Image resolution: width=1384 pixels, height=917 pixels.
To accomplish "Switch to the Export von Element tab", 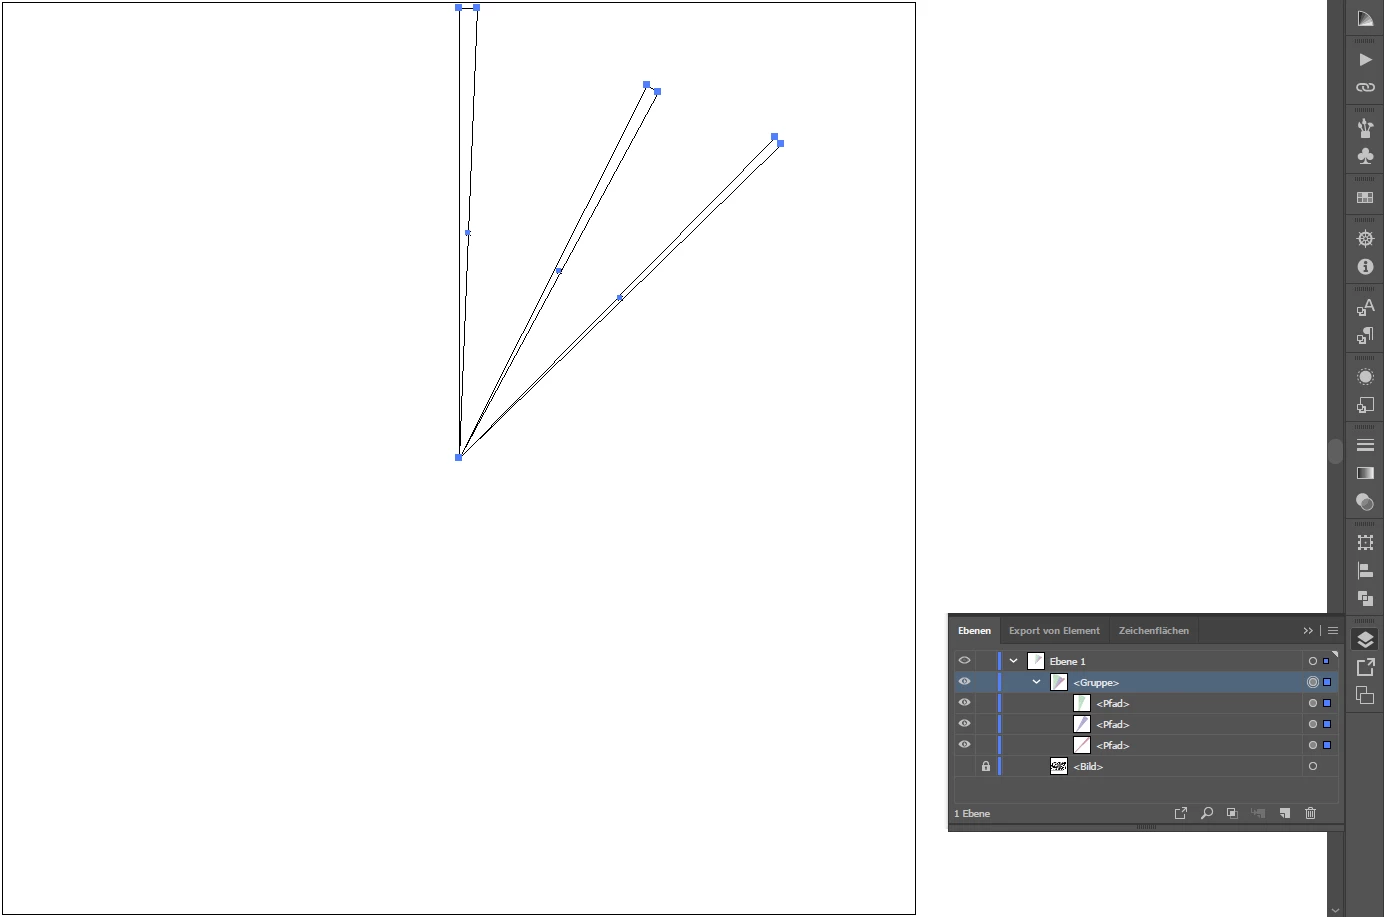I will tap(1054, 631).
